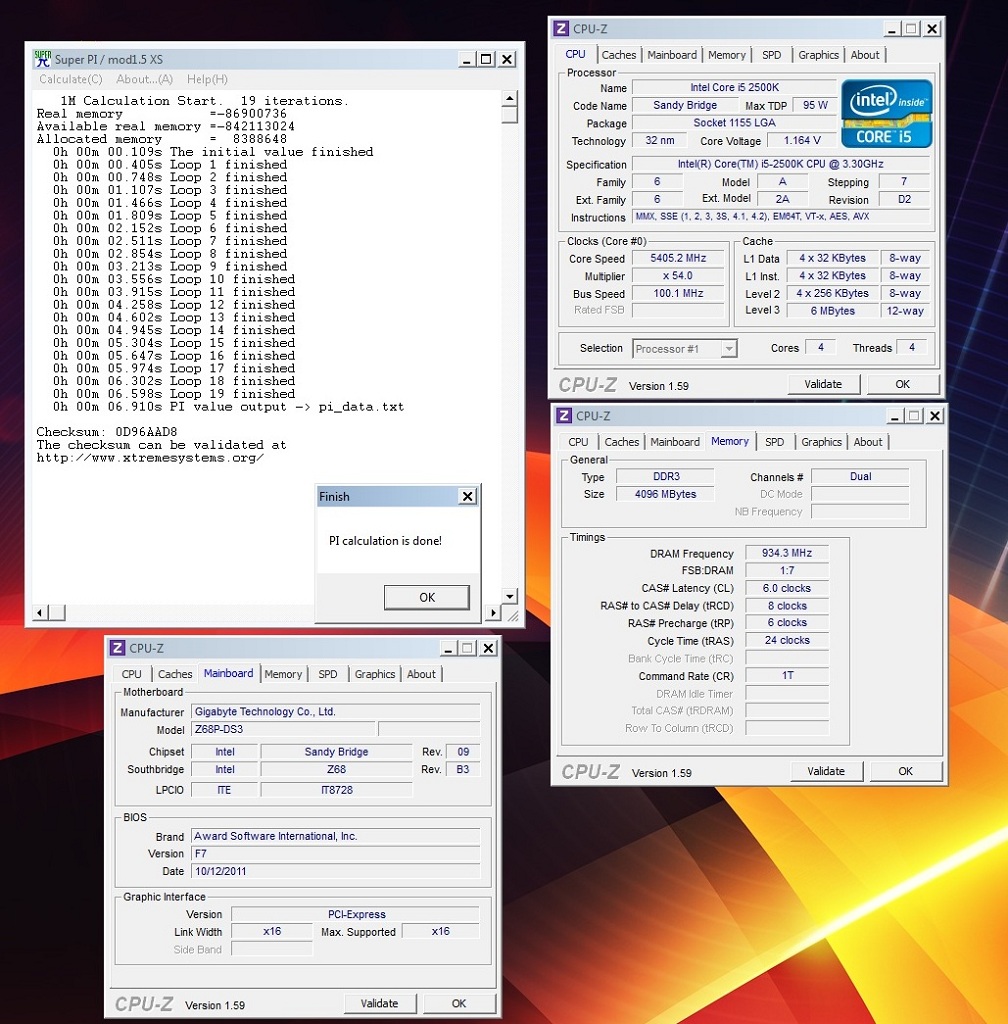The image size is (1008, 1024).
Task: Click OK in the Mainboard CPU-Z window
Action: (x=459, y=1003)
